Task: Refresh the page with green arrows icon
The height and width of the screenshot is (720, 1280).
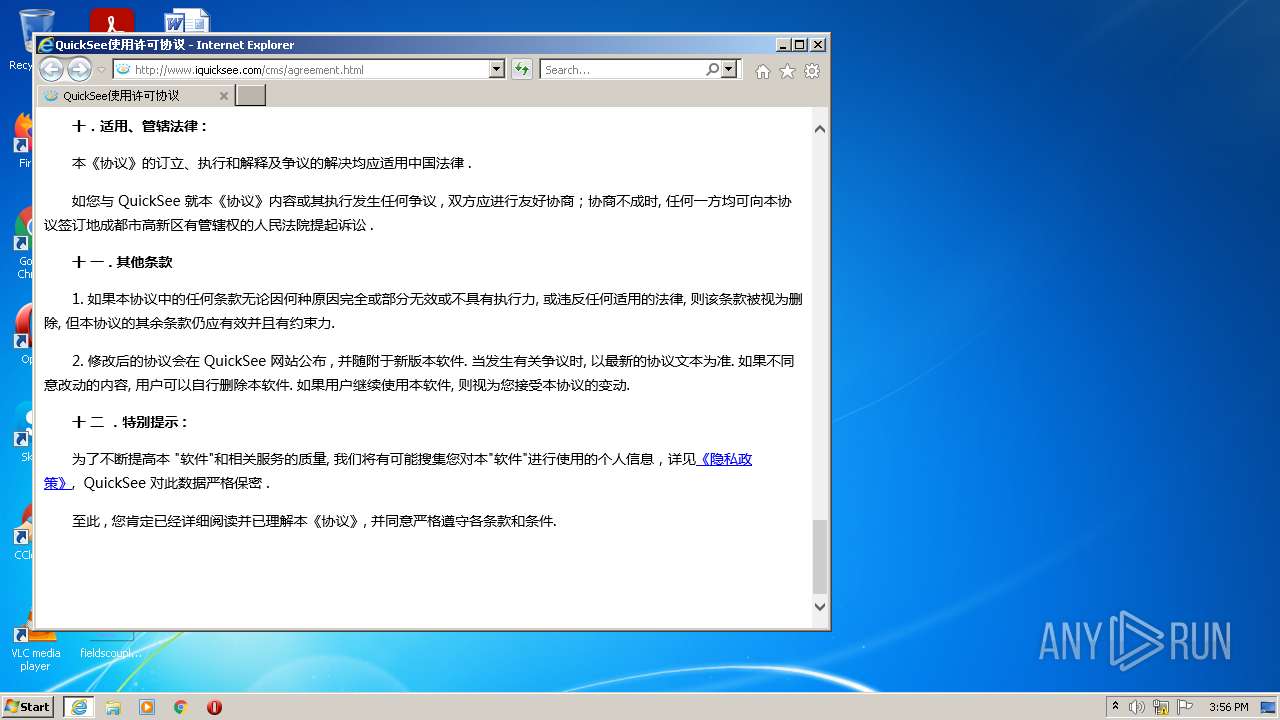Action: pyautogui.click(x=522, y=69)
